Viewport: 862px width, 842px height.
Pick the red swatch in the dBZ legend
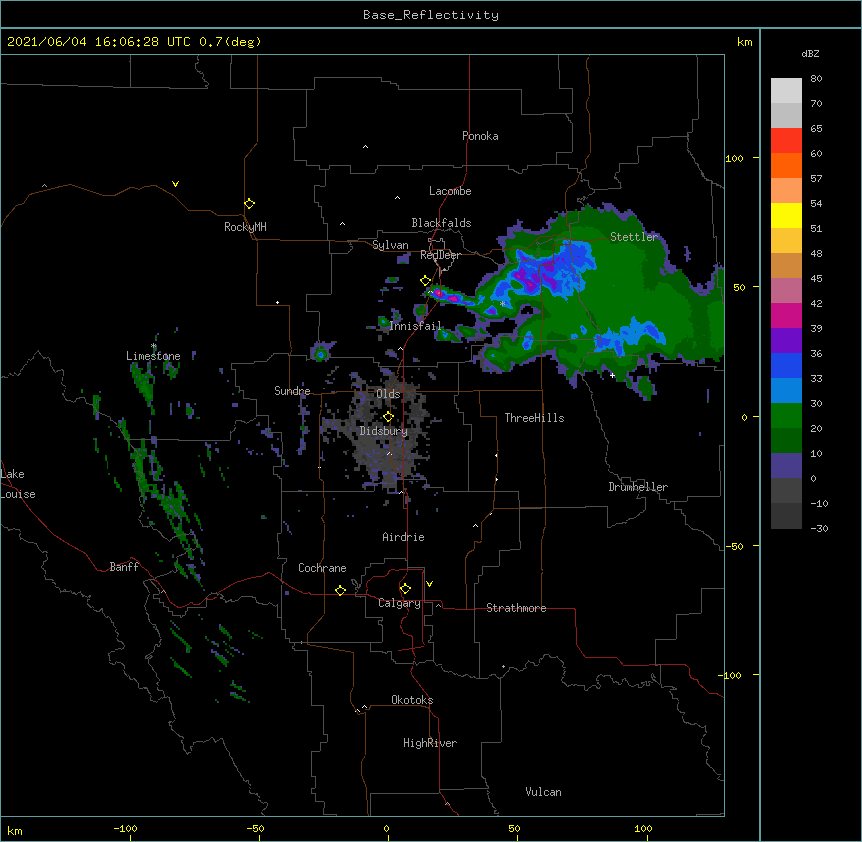(786, 140)
